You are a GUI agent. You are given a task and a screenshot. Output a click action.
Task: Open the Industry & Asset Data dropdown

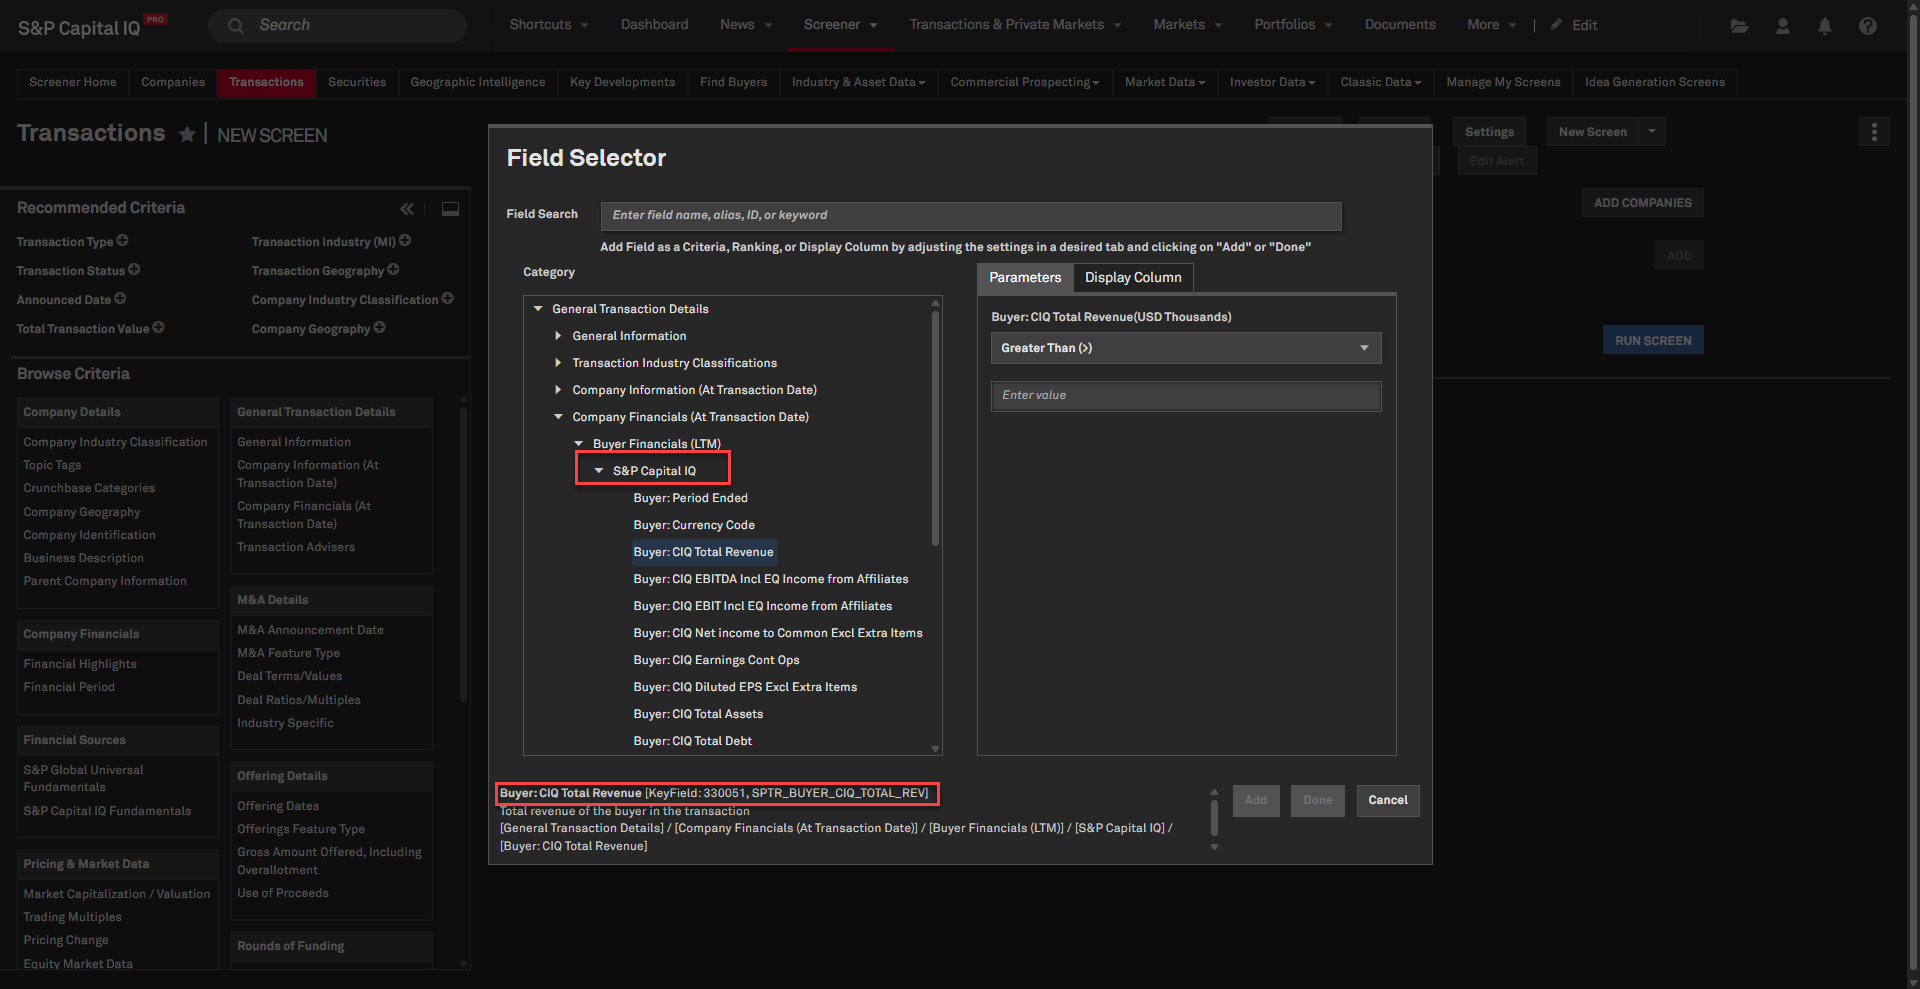(858, 83)
